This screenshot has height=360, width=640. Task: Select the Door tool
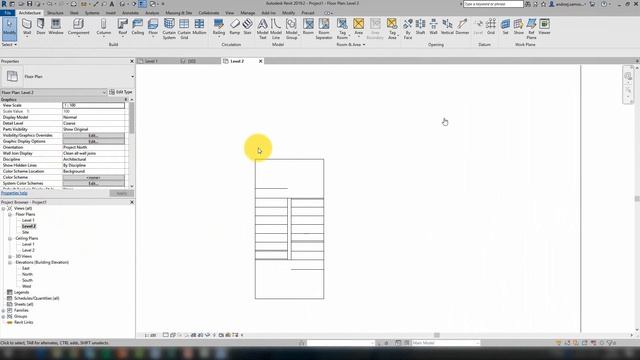tap(41, 27)
